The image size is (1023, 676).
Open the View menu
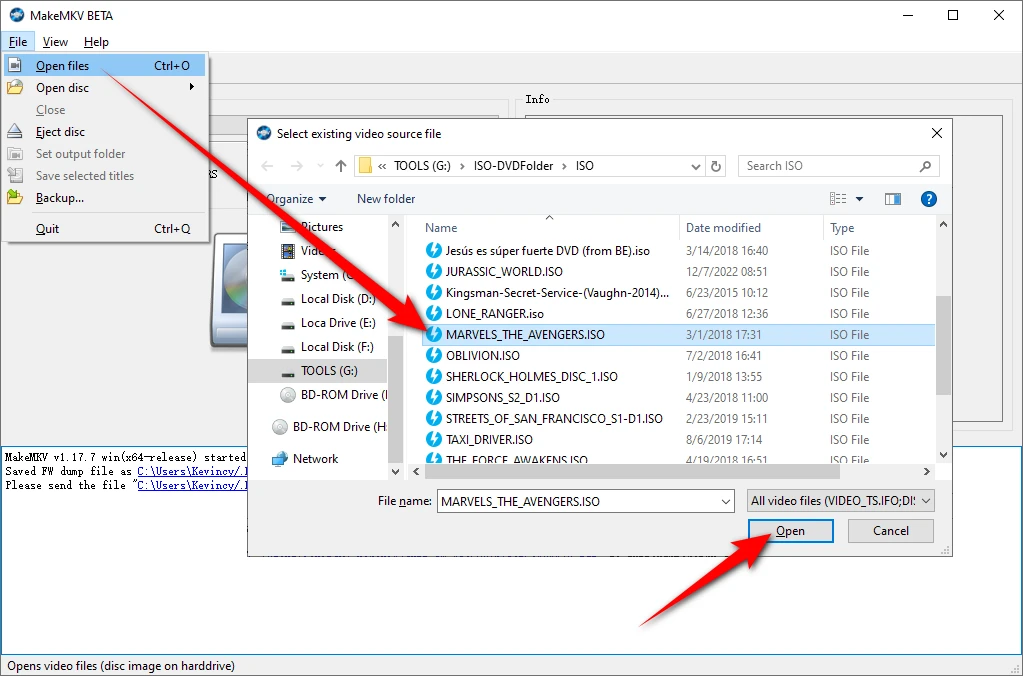[55, 42]
